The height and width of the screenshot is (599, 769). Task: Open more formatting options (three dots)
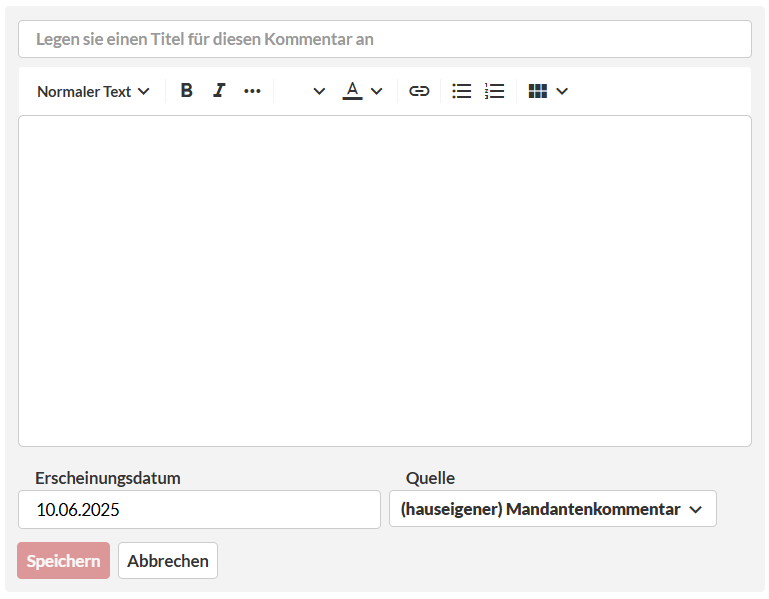[x=252, y=91]
